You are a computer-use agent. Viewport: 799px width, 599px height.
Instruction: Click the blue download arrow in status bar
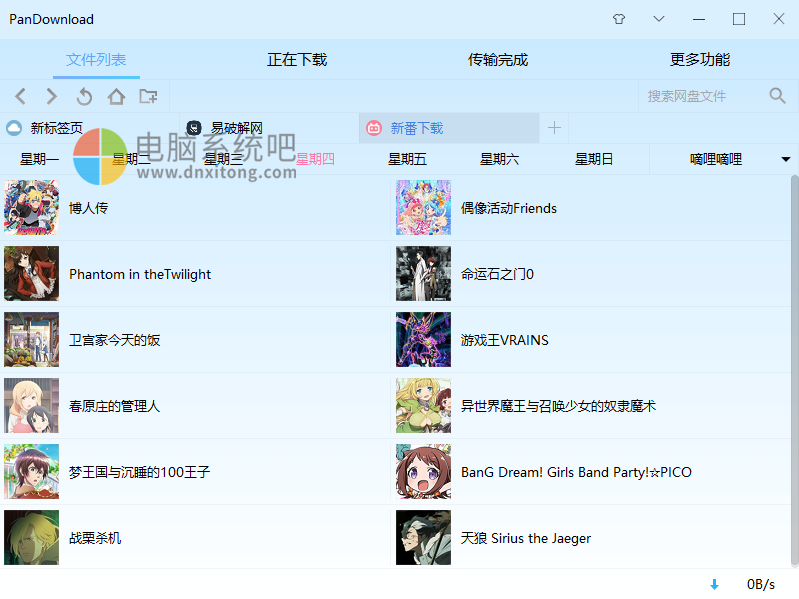click(714, 584)
